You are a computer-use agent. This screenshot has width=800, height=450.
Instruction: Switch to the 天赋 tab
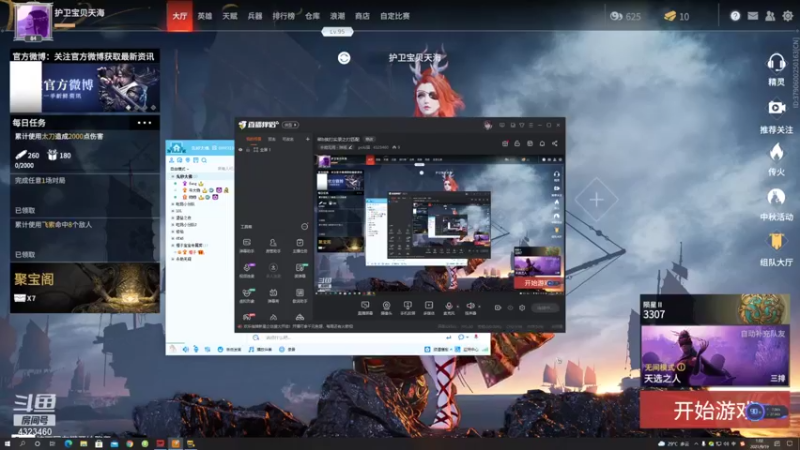point(230,16)
